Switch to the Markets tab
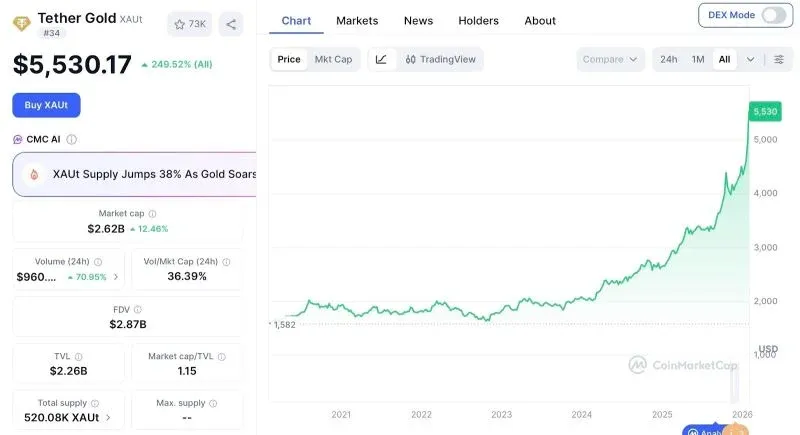The width and height of the screenshot is (800, 435). [357, 20]
